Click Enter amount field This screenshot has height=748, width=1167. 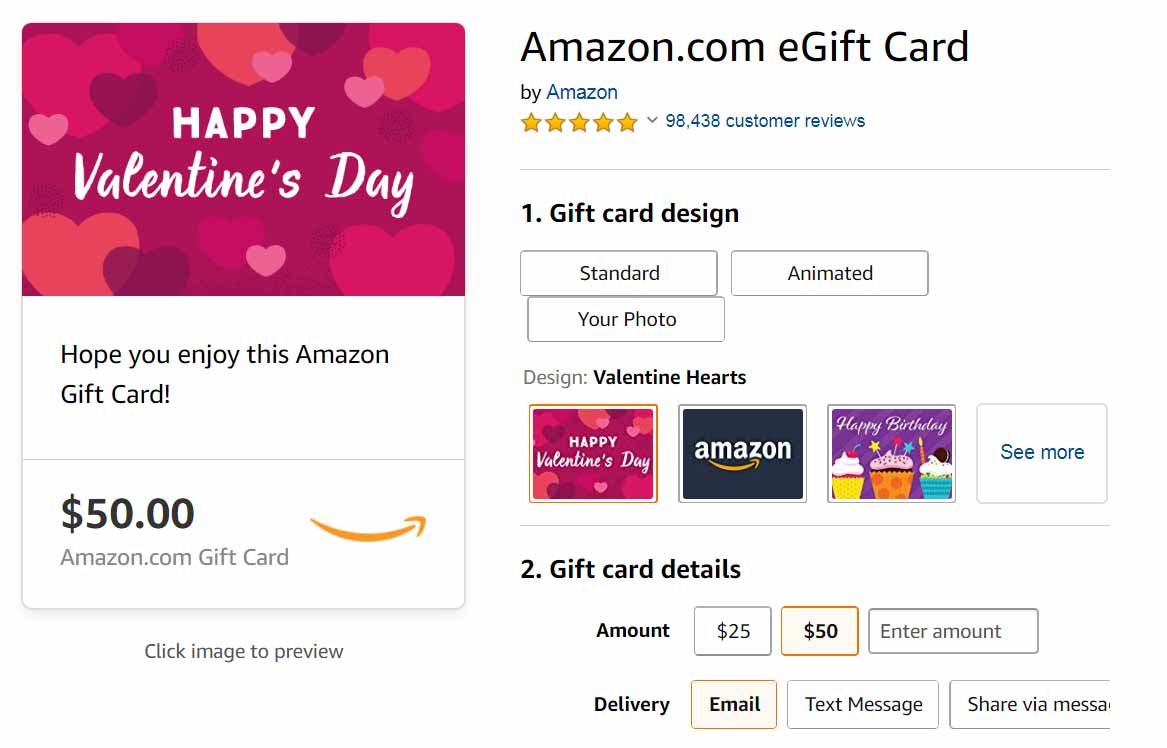952,630
